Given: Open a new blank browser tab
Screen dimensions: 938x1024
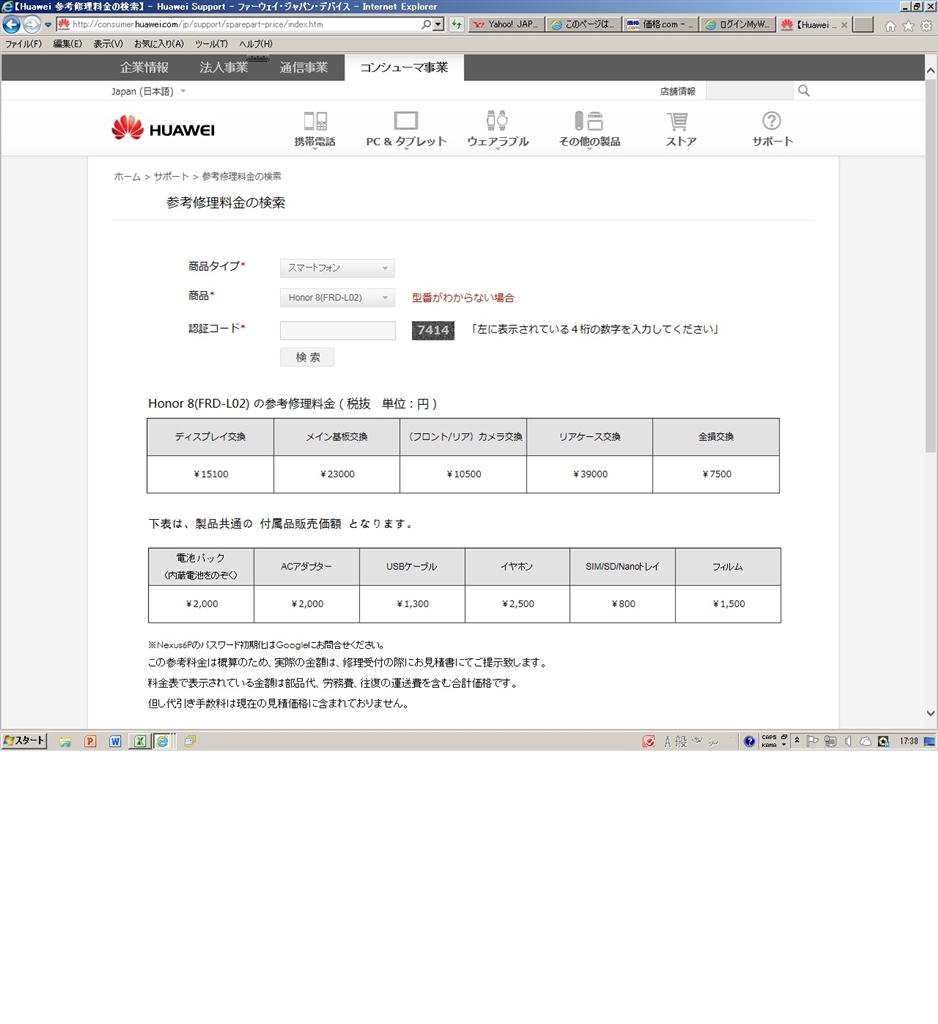Looking at the screenshot, I should coord(864,25).
